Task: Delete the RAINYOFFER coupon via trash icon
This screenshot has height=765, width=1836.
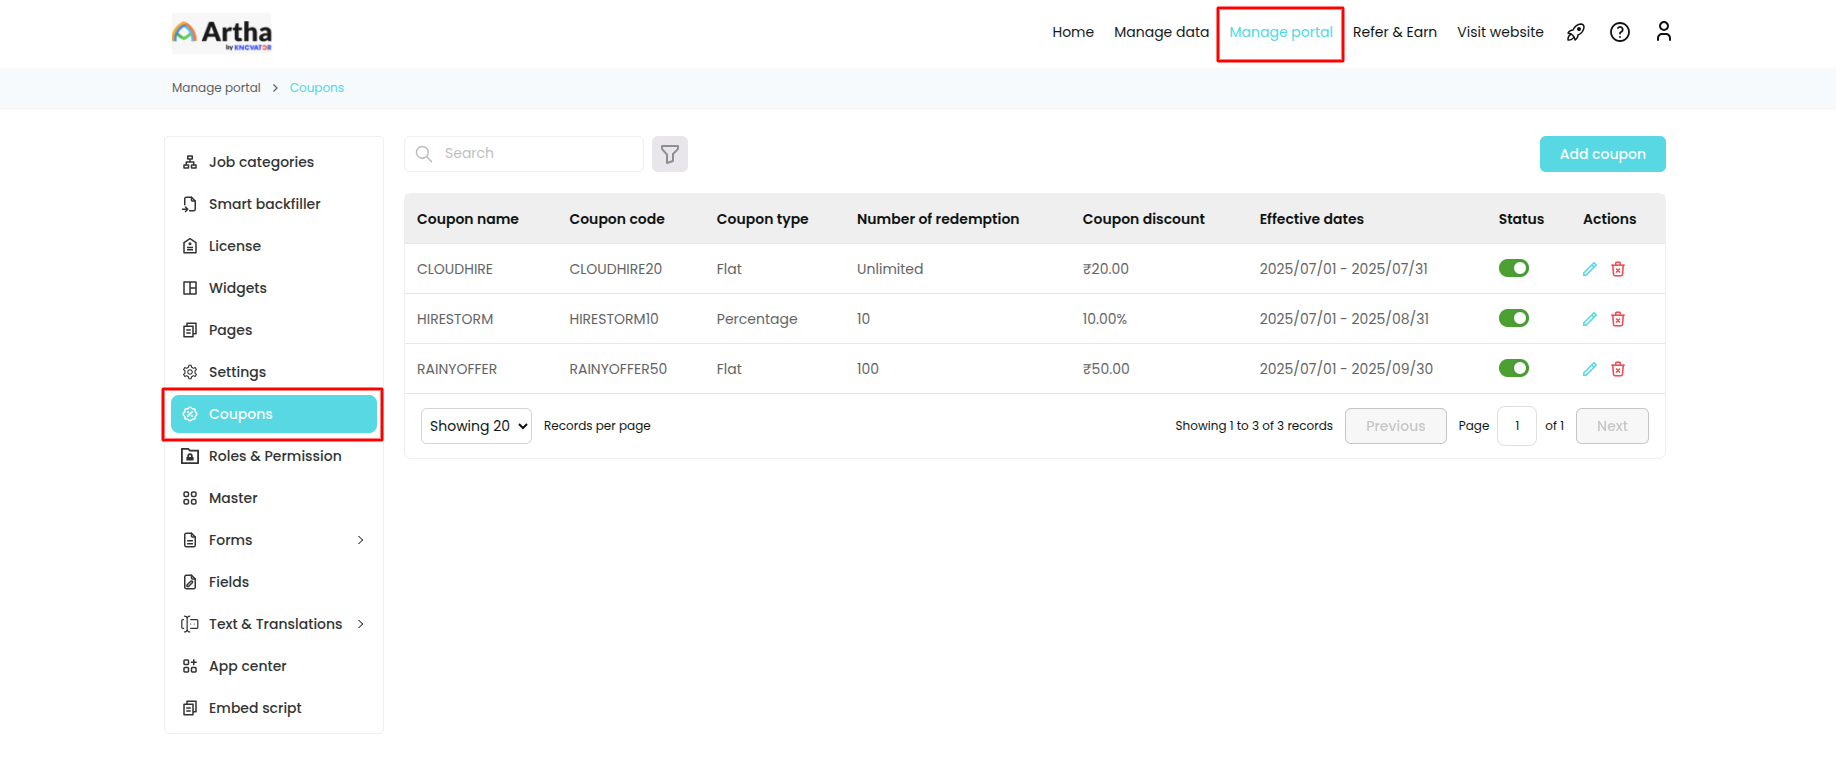Action: click(1617, 369)
